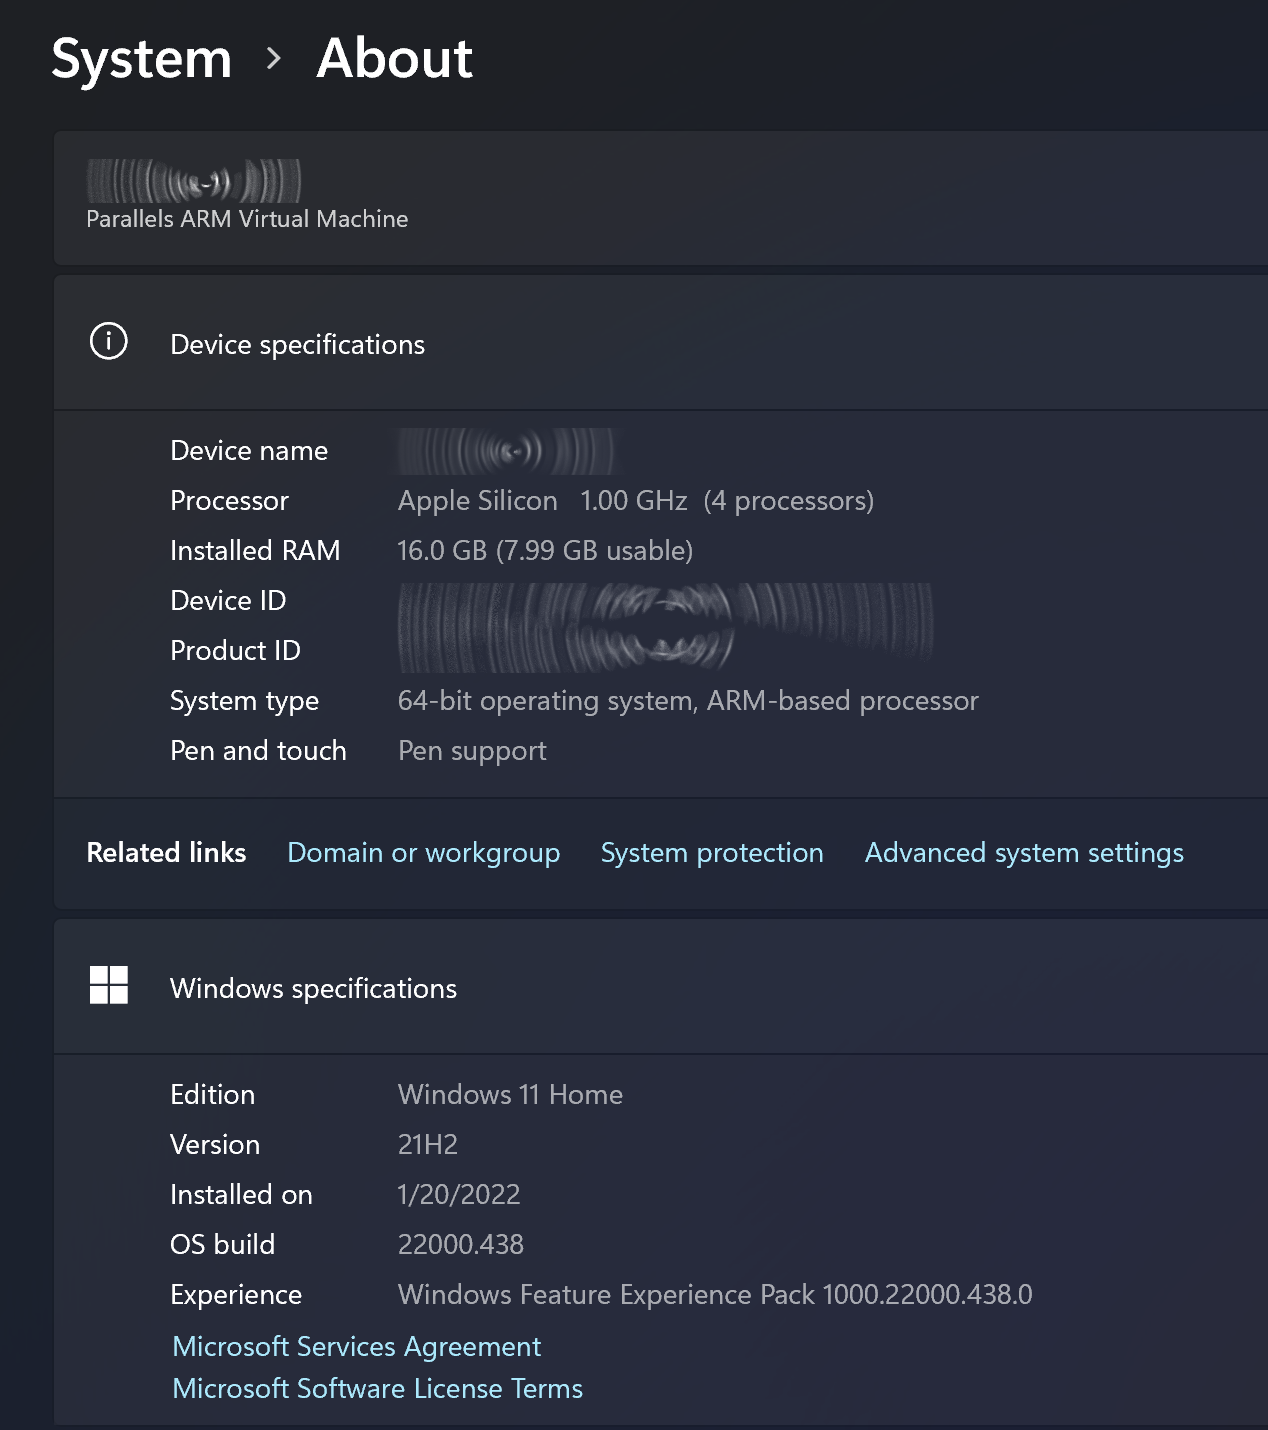This screenshot has height=1430, width=1268.
Task: Select the 64-bit operating system value
Action: coord(688,701)
